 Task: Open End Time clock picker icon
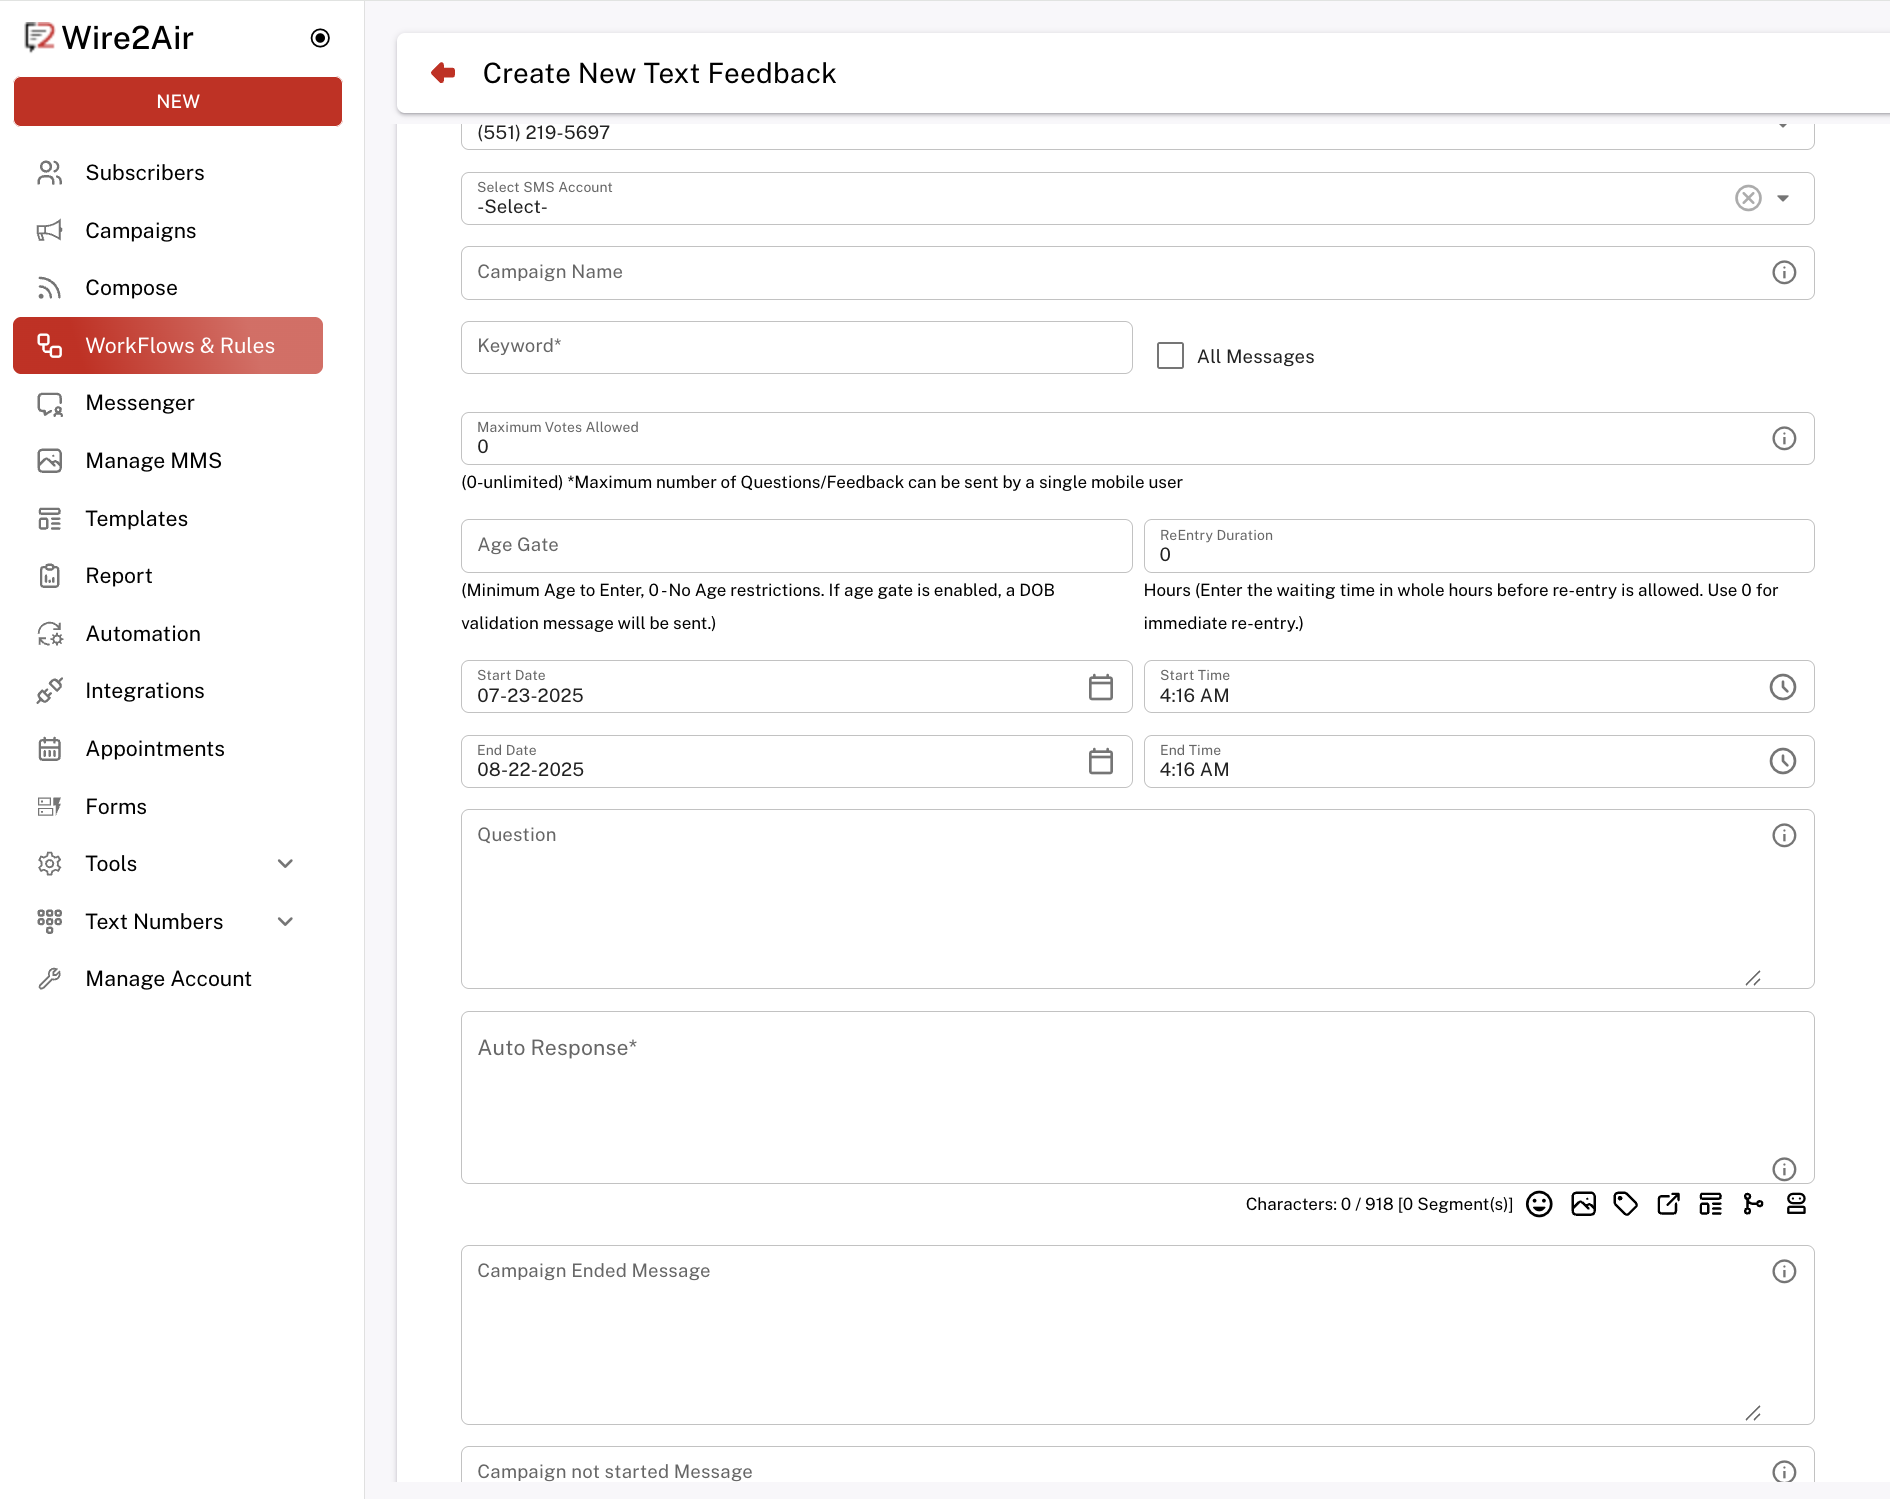pos(1782,762)
